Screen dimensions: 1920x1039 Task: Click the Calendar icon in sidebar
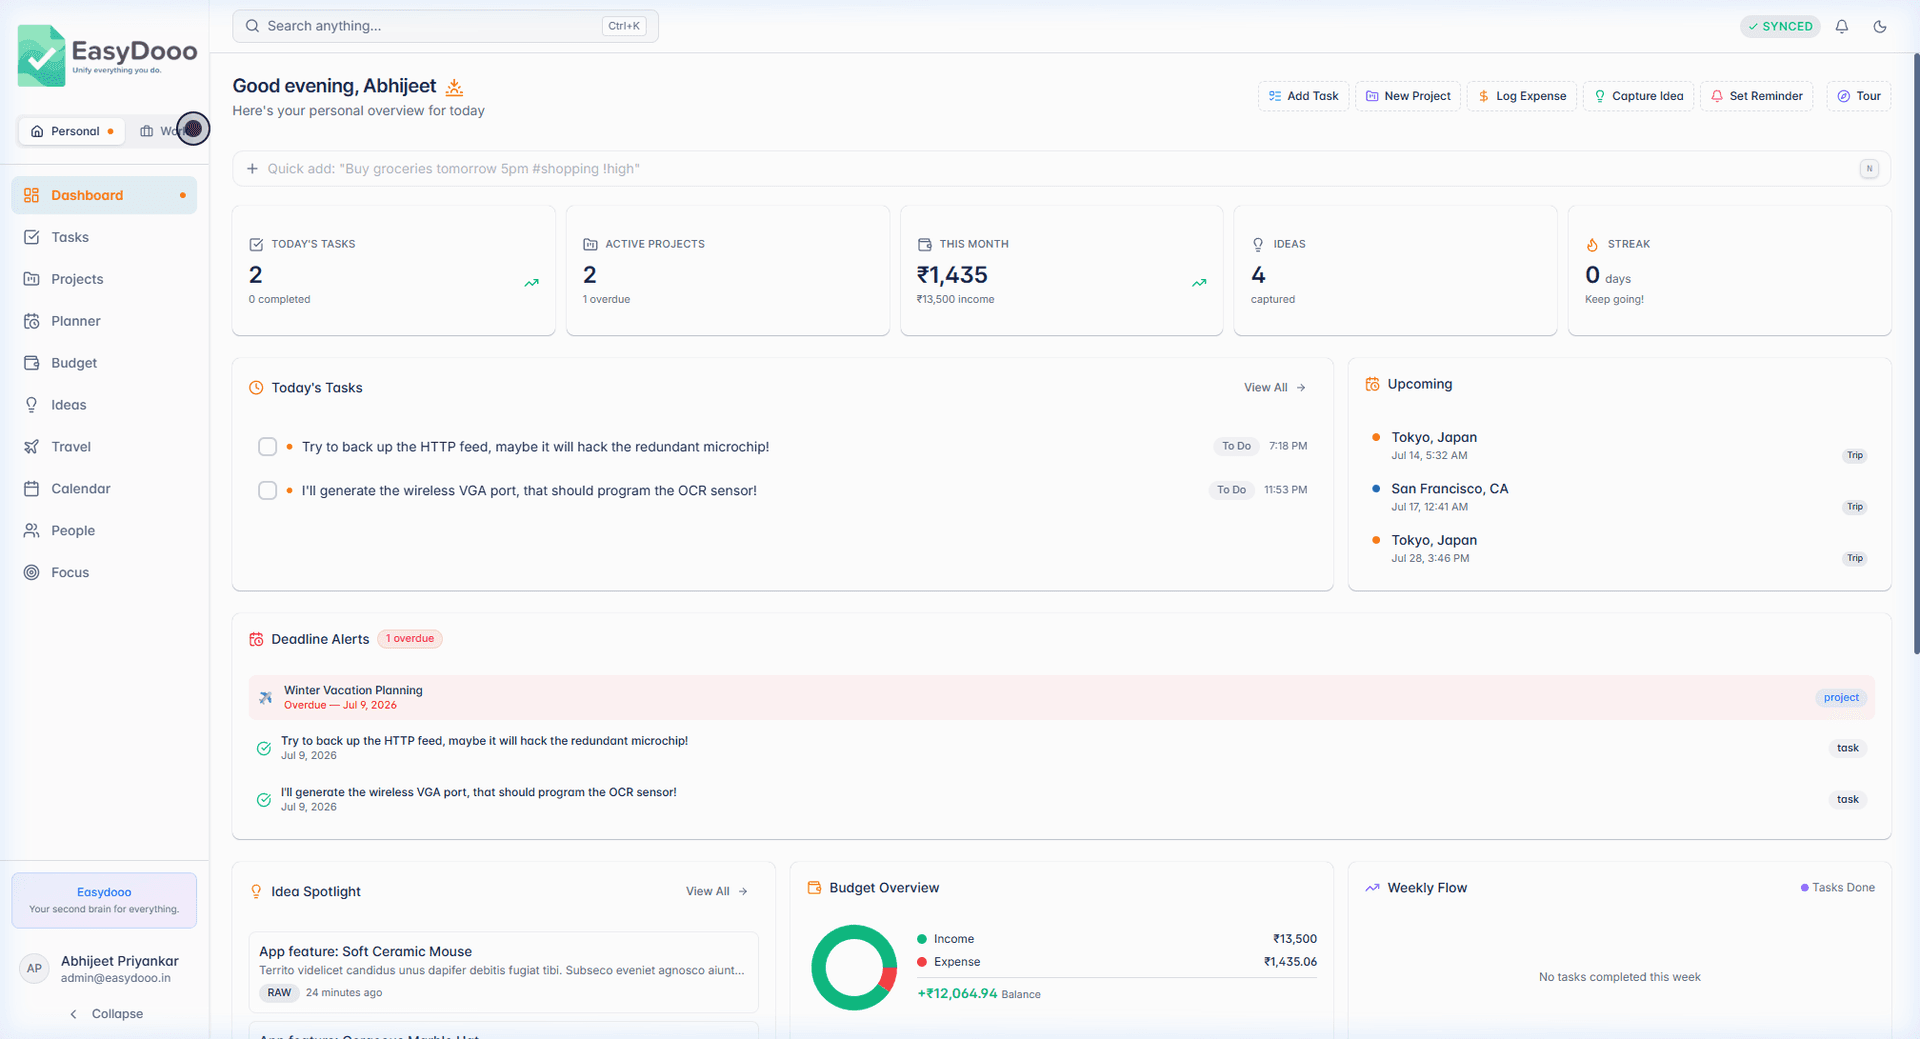[32, 489]
